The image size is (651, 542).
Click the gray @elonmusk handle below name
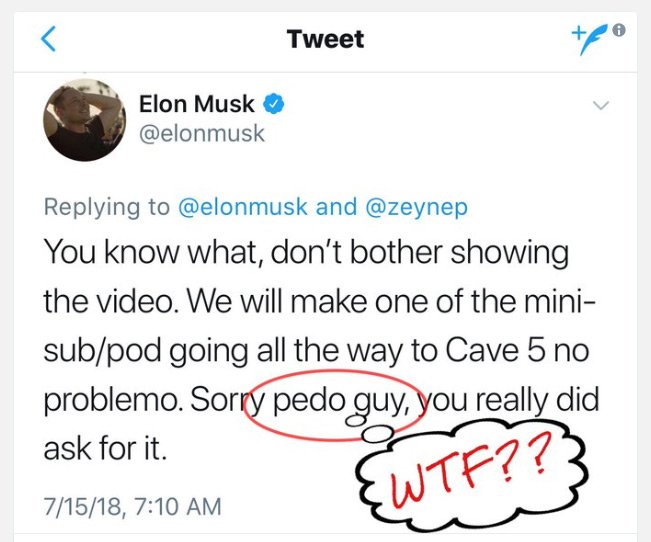point(202,132)
